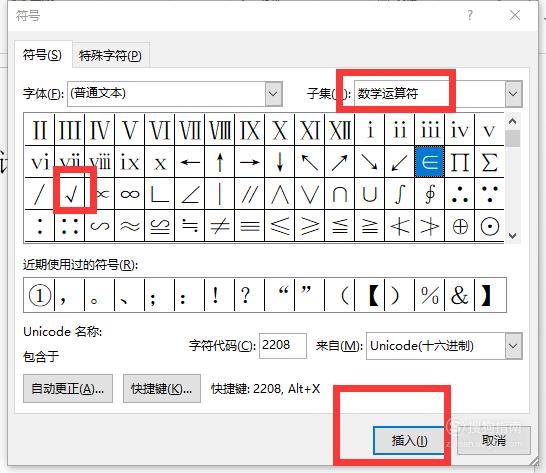This screenshot has width=546, height=473.
Task: Choose the right arrow → symbol
Action: pos(250,162)
